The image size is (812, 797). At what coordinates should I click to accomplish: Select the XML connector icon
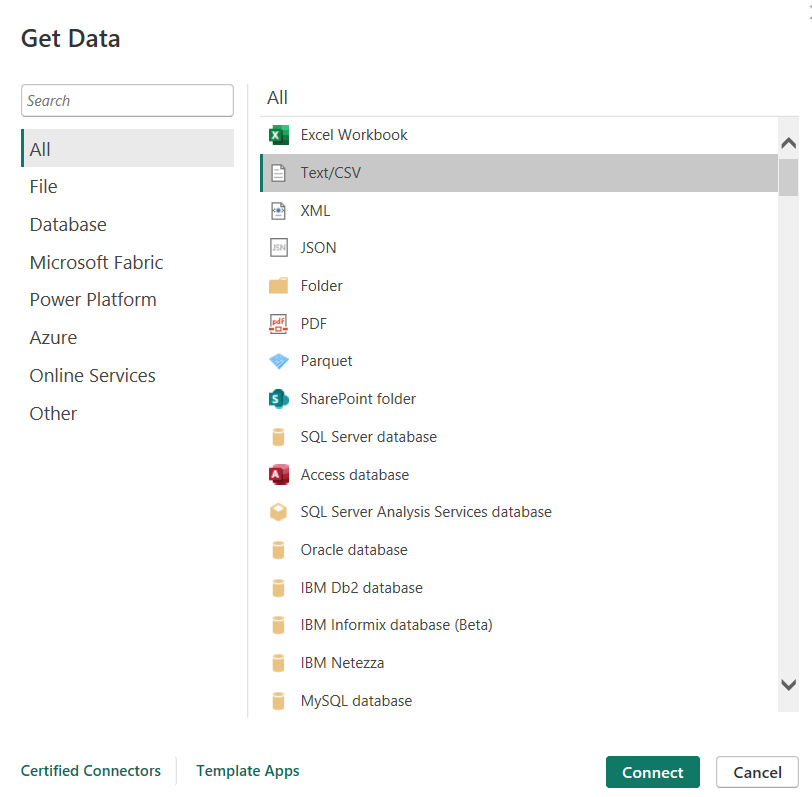[x=279, y=210]
